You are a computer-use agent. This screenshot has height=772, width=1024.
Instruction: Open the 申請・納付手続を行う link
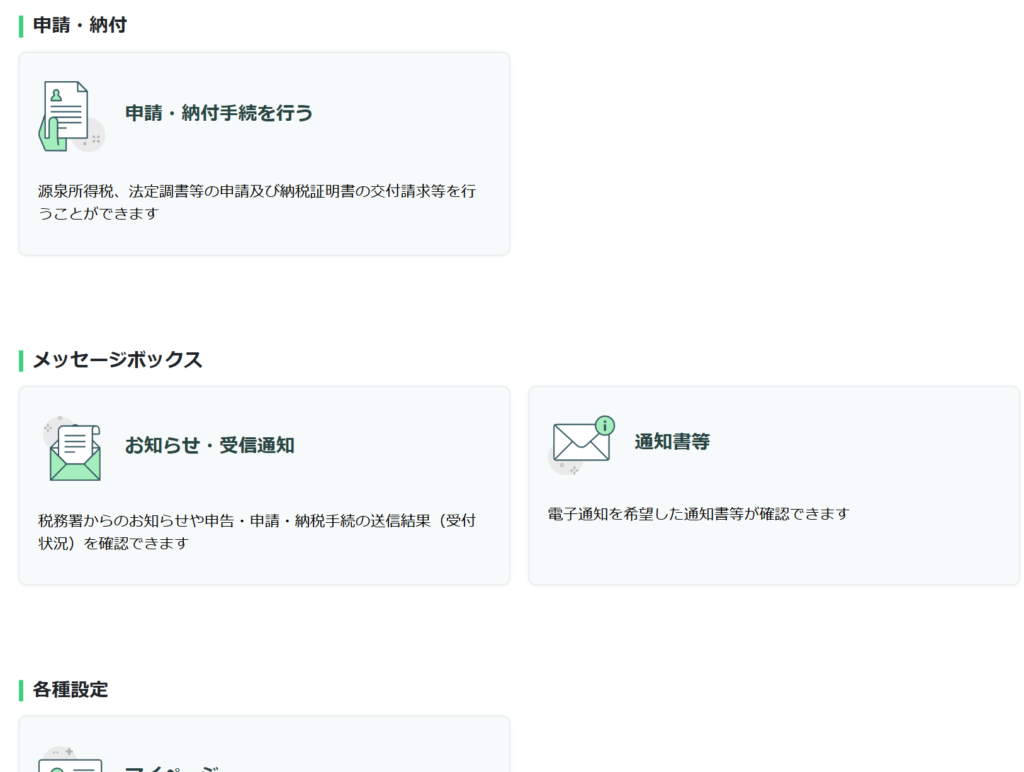[x=218, y=114]
